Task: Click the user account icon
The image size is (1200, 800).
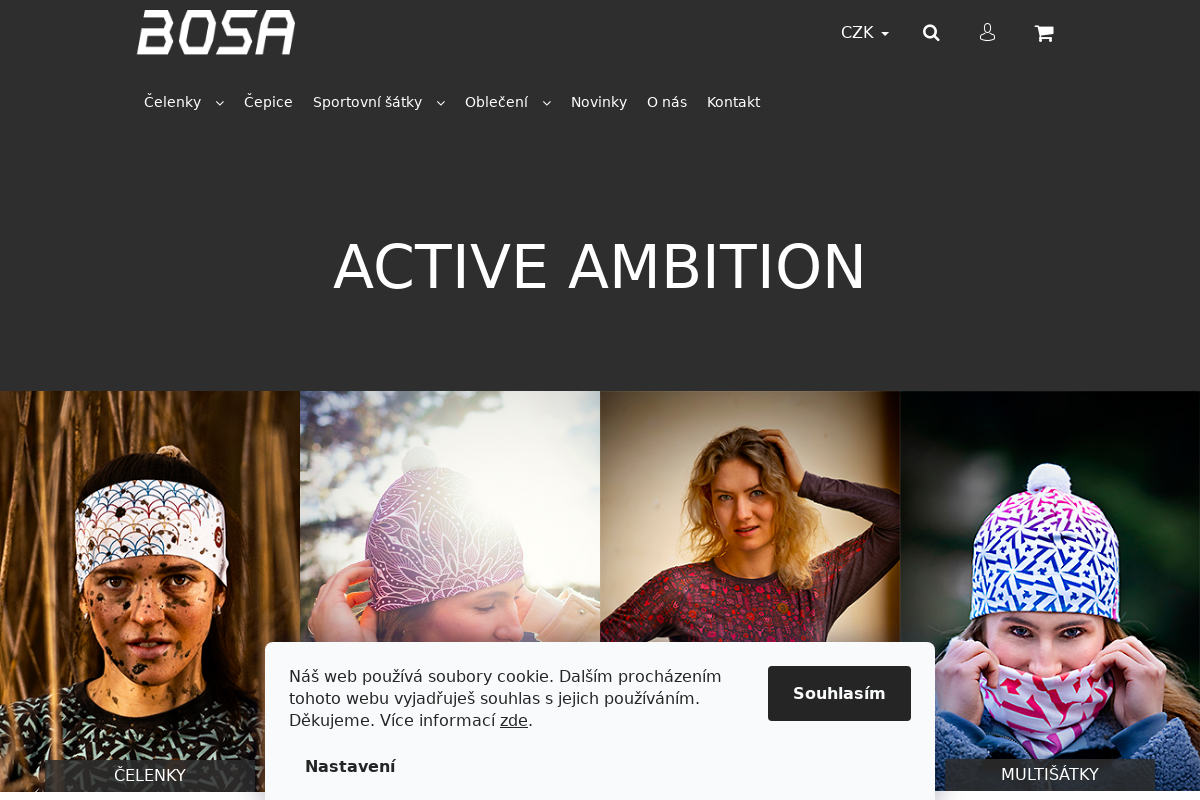Action: (x=987, y=33)
